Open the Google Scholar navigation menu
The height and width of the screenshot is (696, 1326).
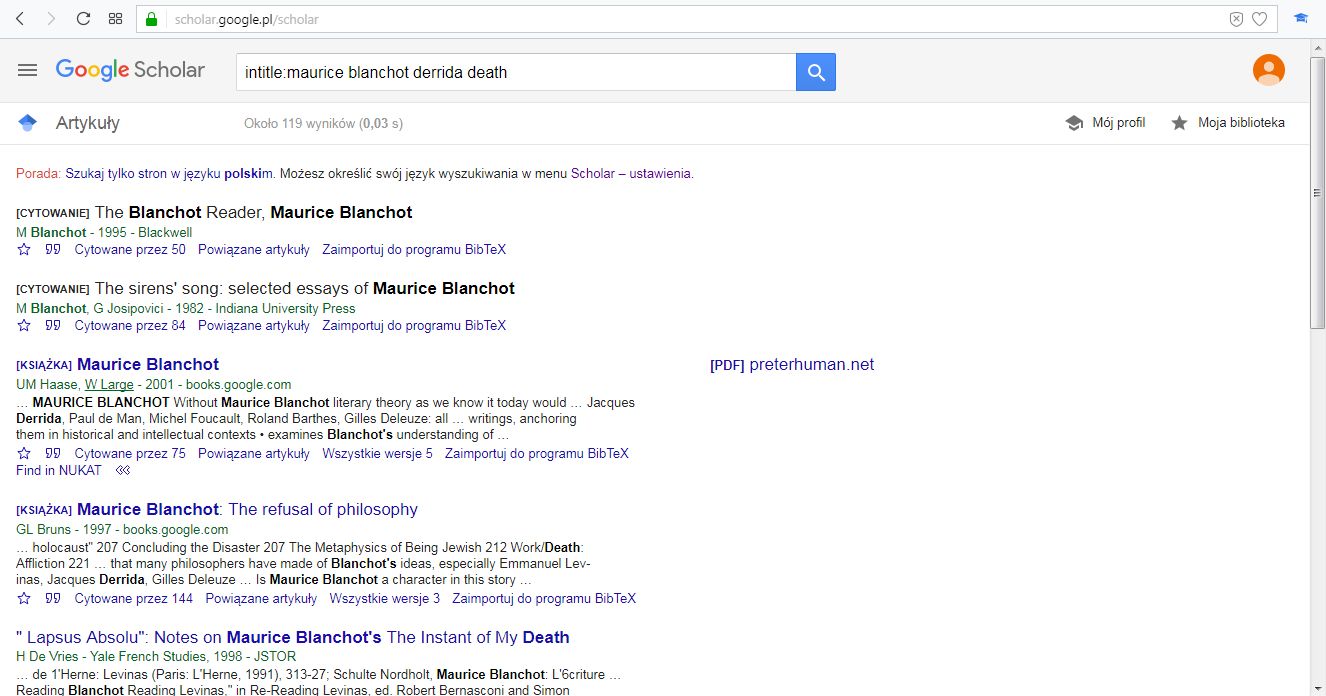[x=27, y=70]
